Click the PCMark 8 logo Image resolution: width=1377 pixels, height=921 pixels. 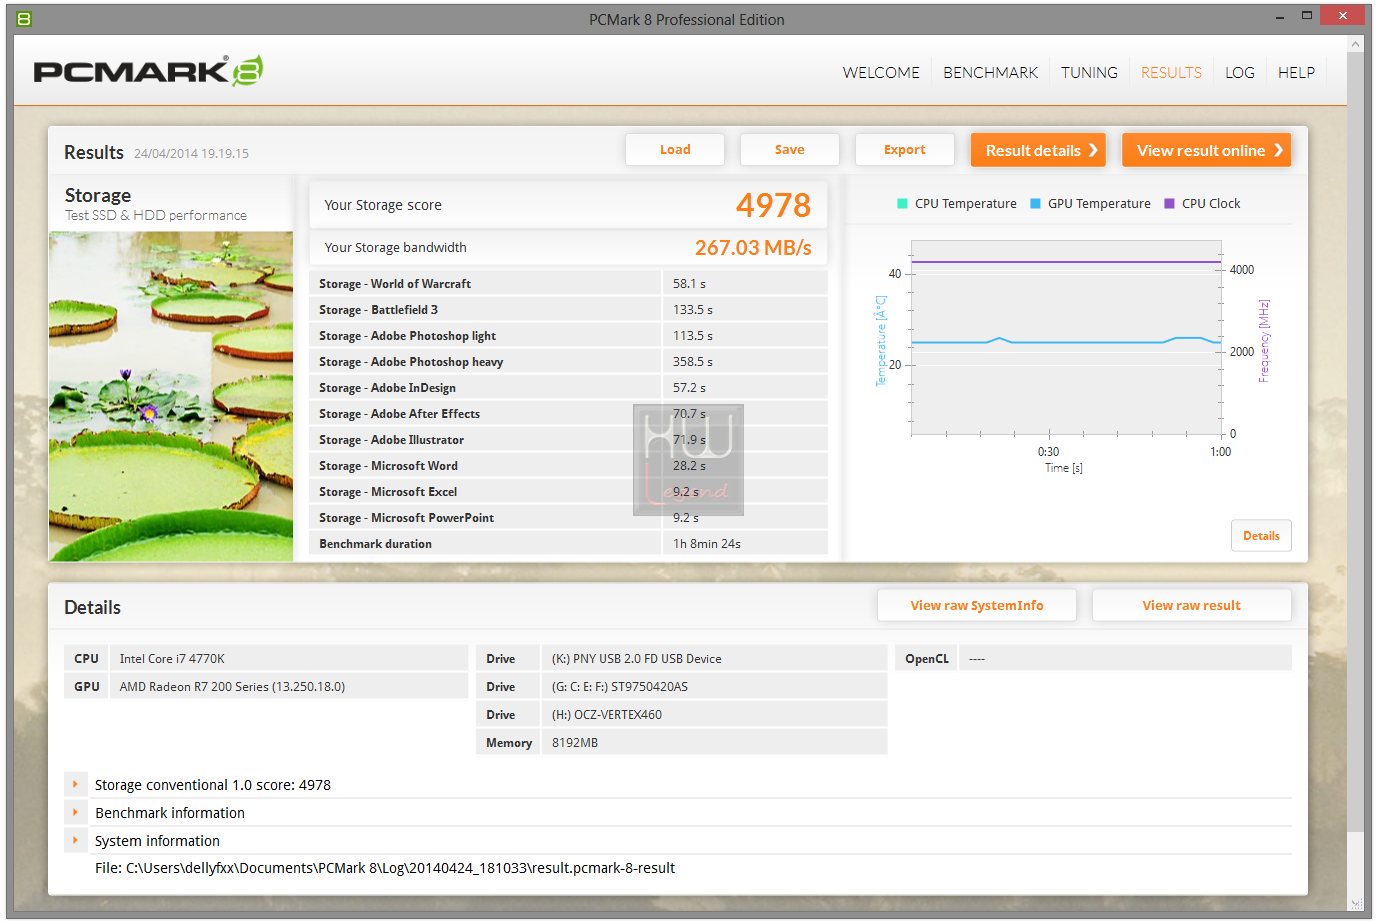pos(148,71)
